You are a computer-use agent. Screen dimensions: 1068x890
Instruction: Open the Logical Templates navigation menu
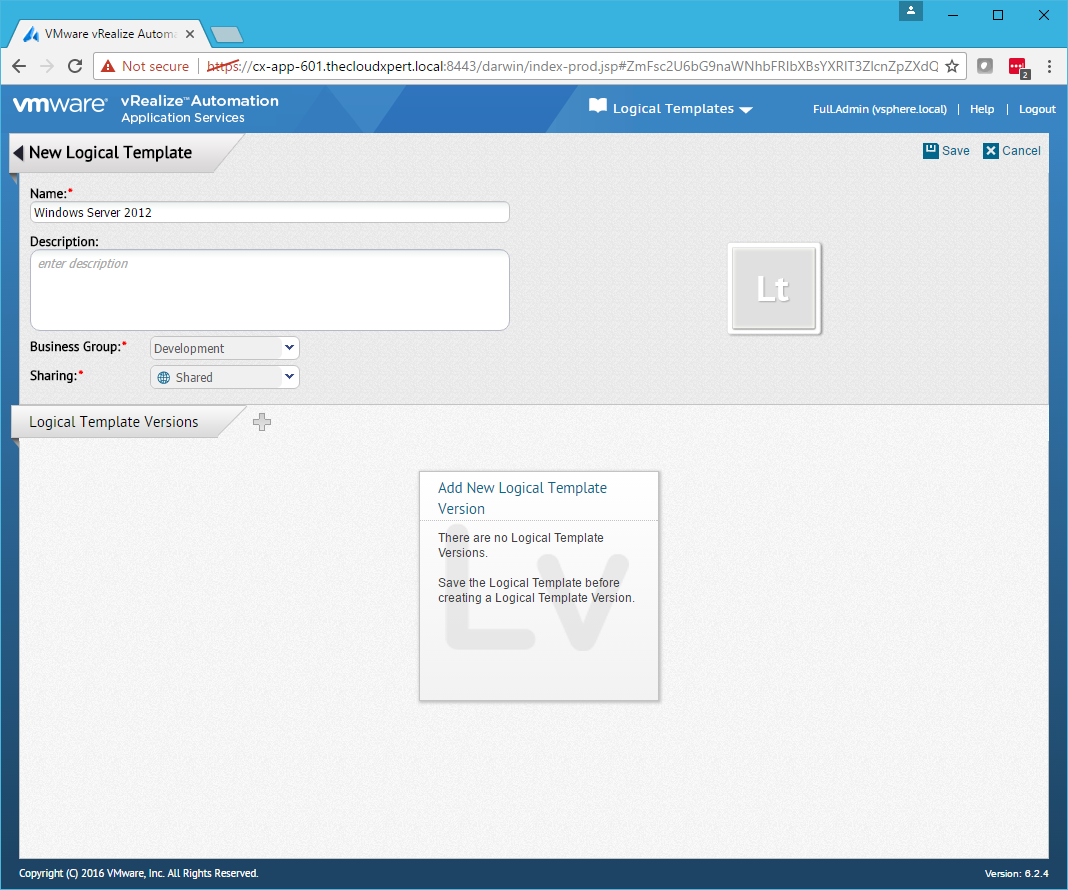click(x=671, y=108)
